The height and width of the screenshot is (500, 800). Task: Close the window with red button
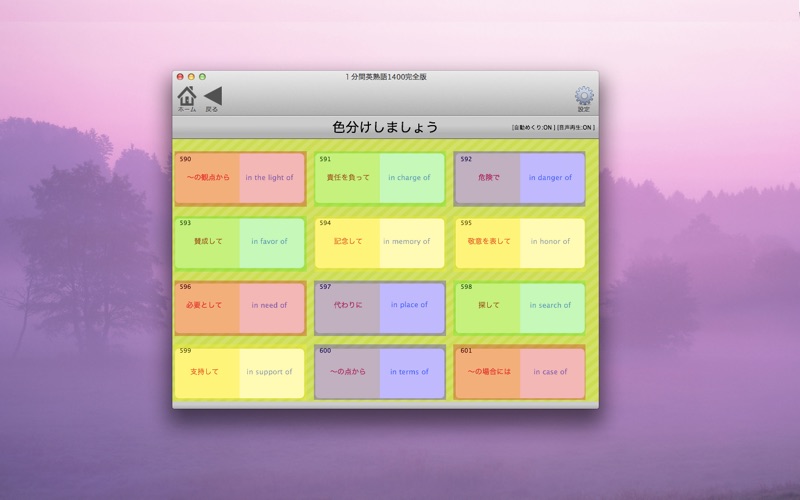point(180,77)
